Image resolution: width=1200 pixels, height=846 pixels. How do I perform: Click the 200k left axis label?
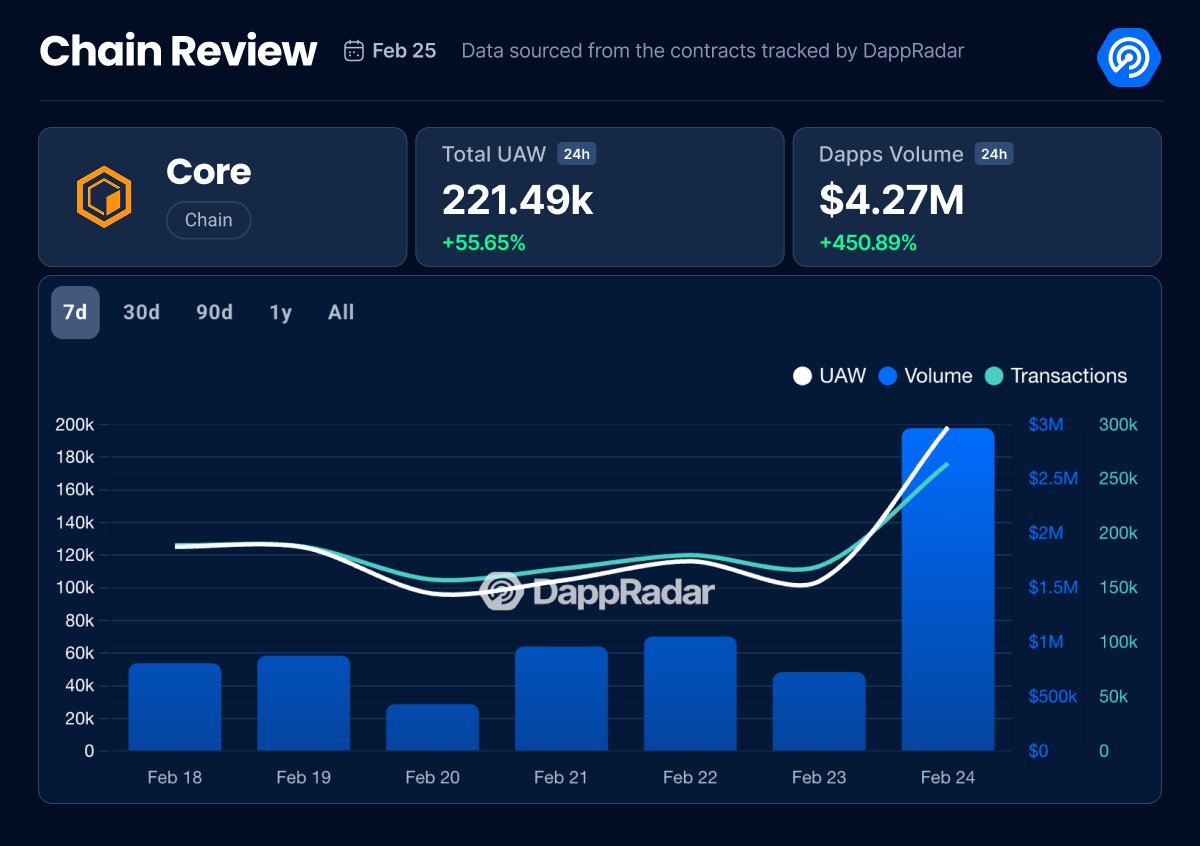[x=75, y=425]
